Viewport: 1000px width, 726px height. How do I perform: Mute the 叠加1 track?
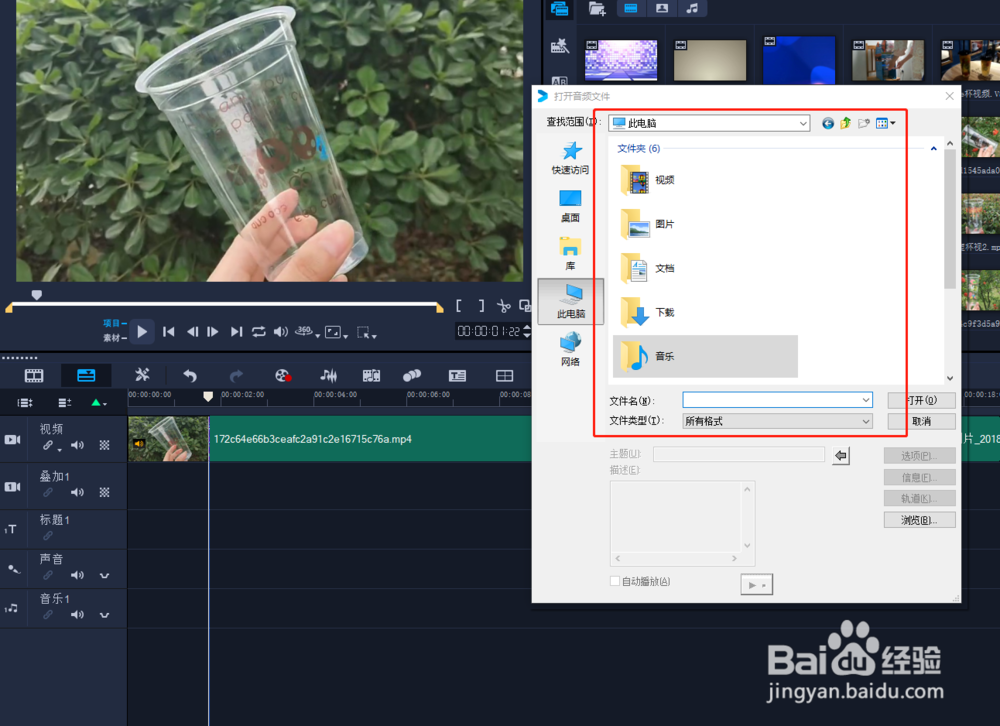tap(77, 493)
